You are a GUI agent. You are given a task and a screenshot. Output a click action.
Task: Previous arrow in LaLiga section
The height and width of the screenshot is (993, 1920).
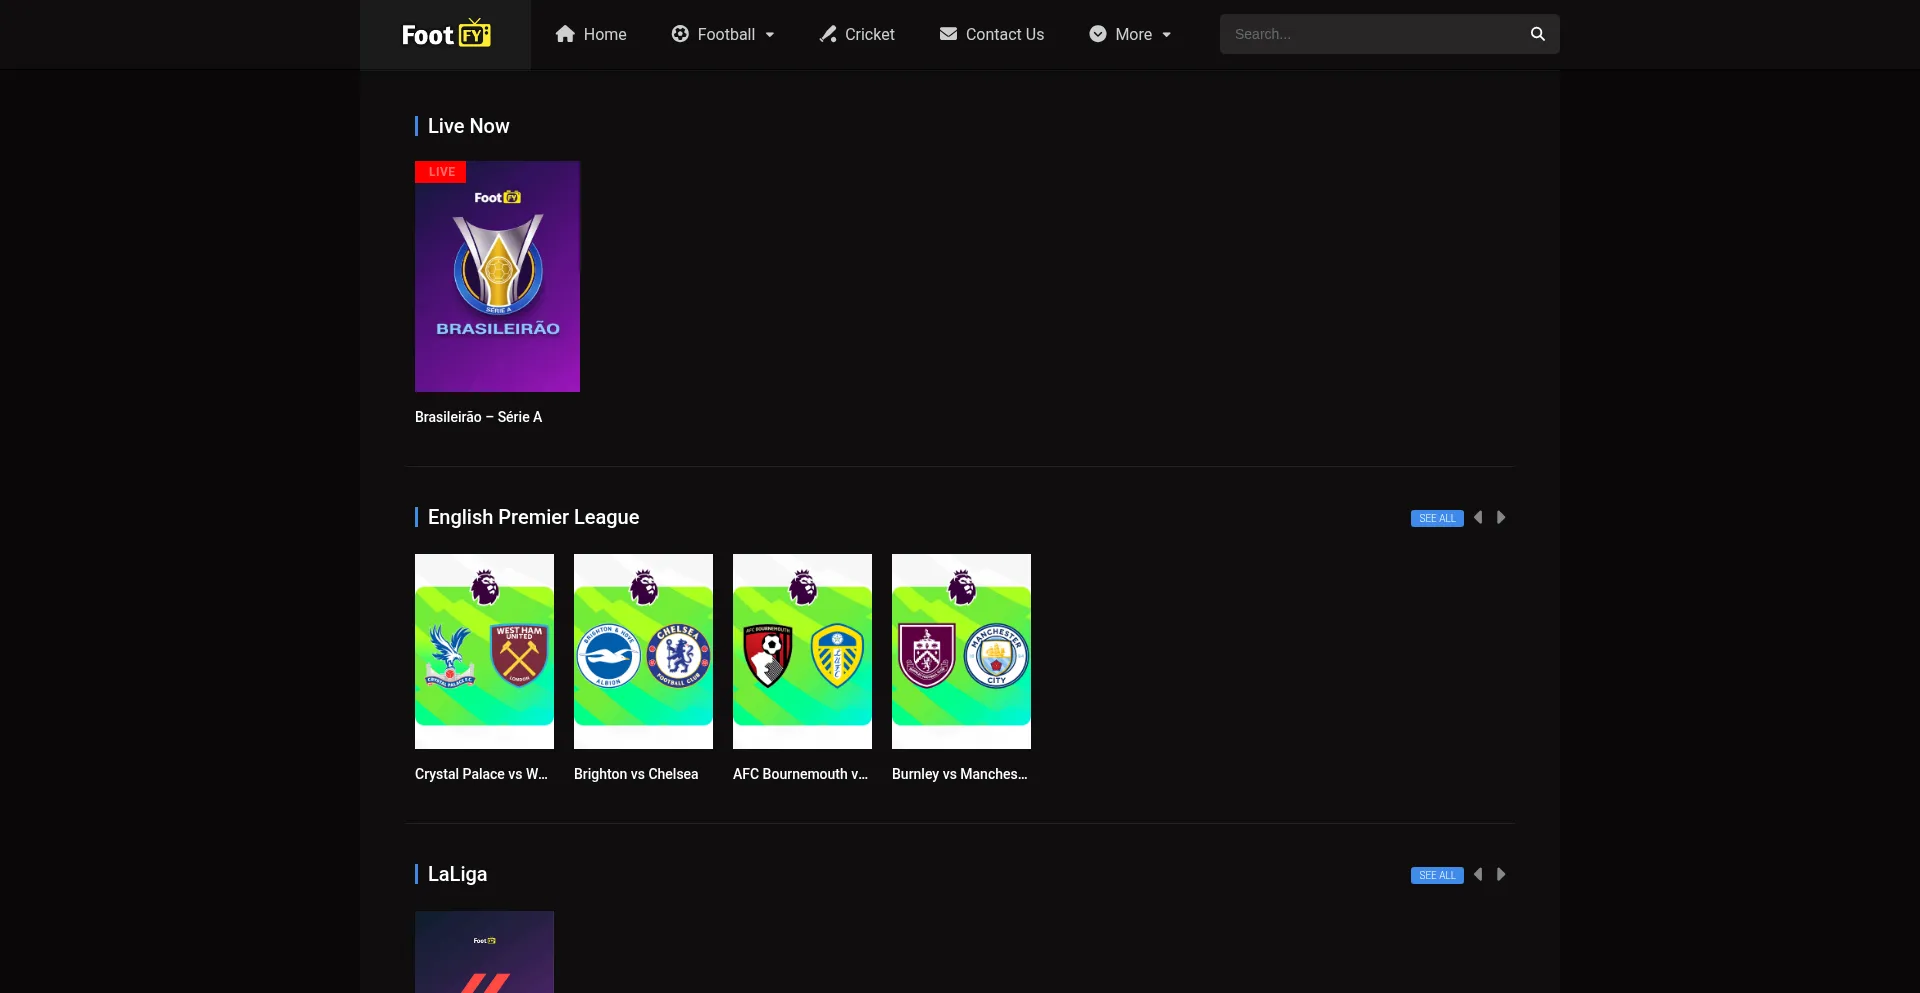[x=1478, y=874]
